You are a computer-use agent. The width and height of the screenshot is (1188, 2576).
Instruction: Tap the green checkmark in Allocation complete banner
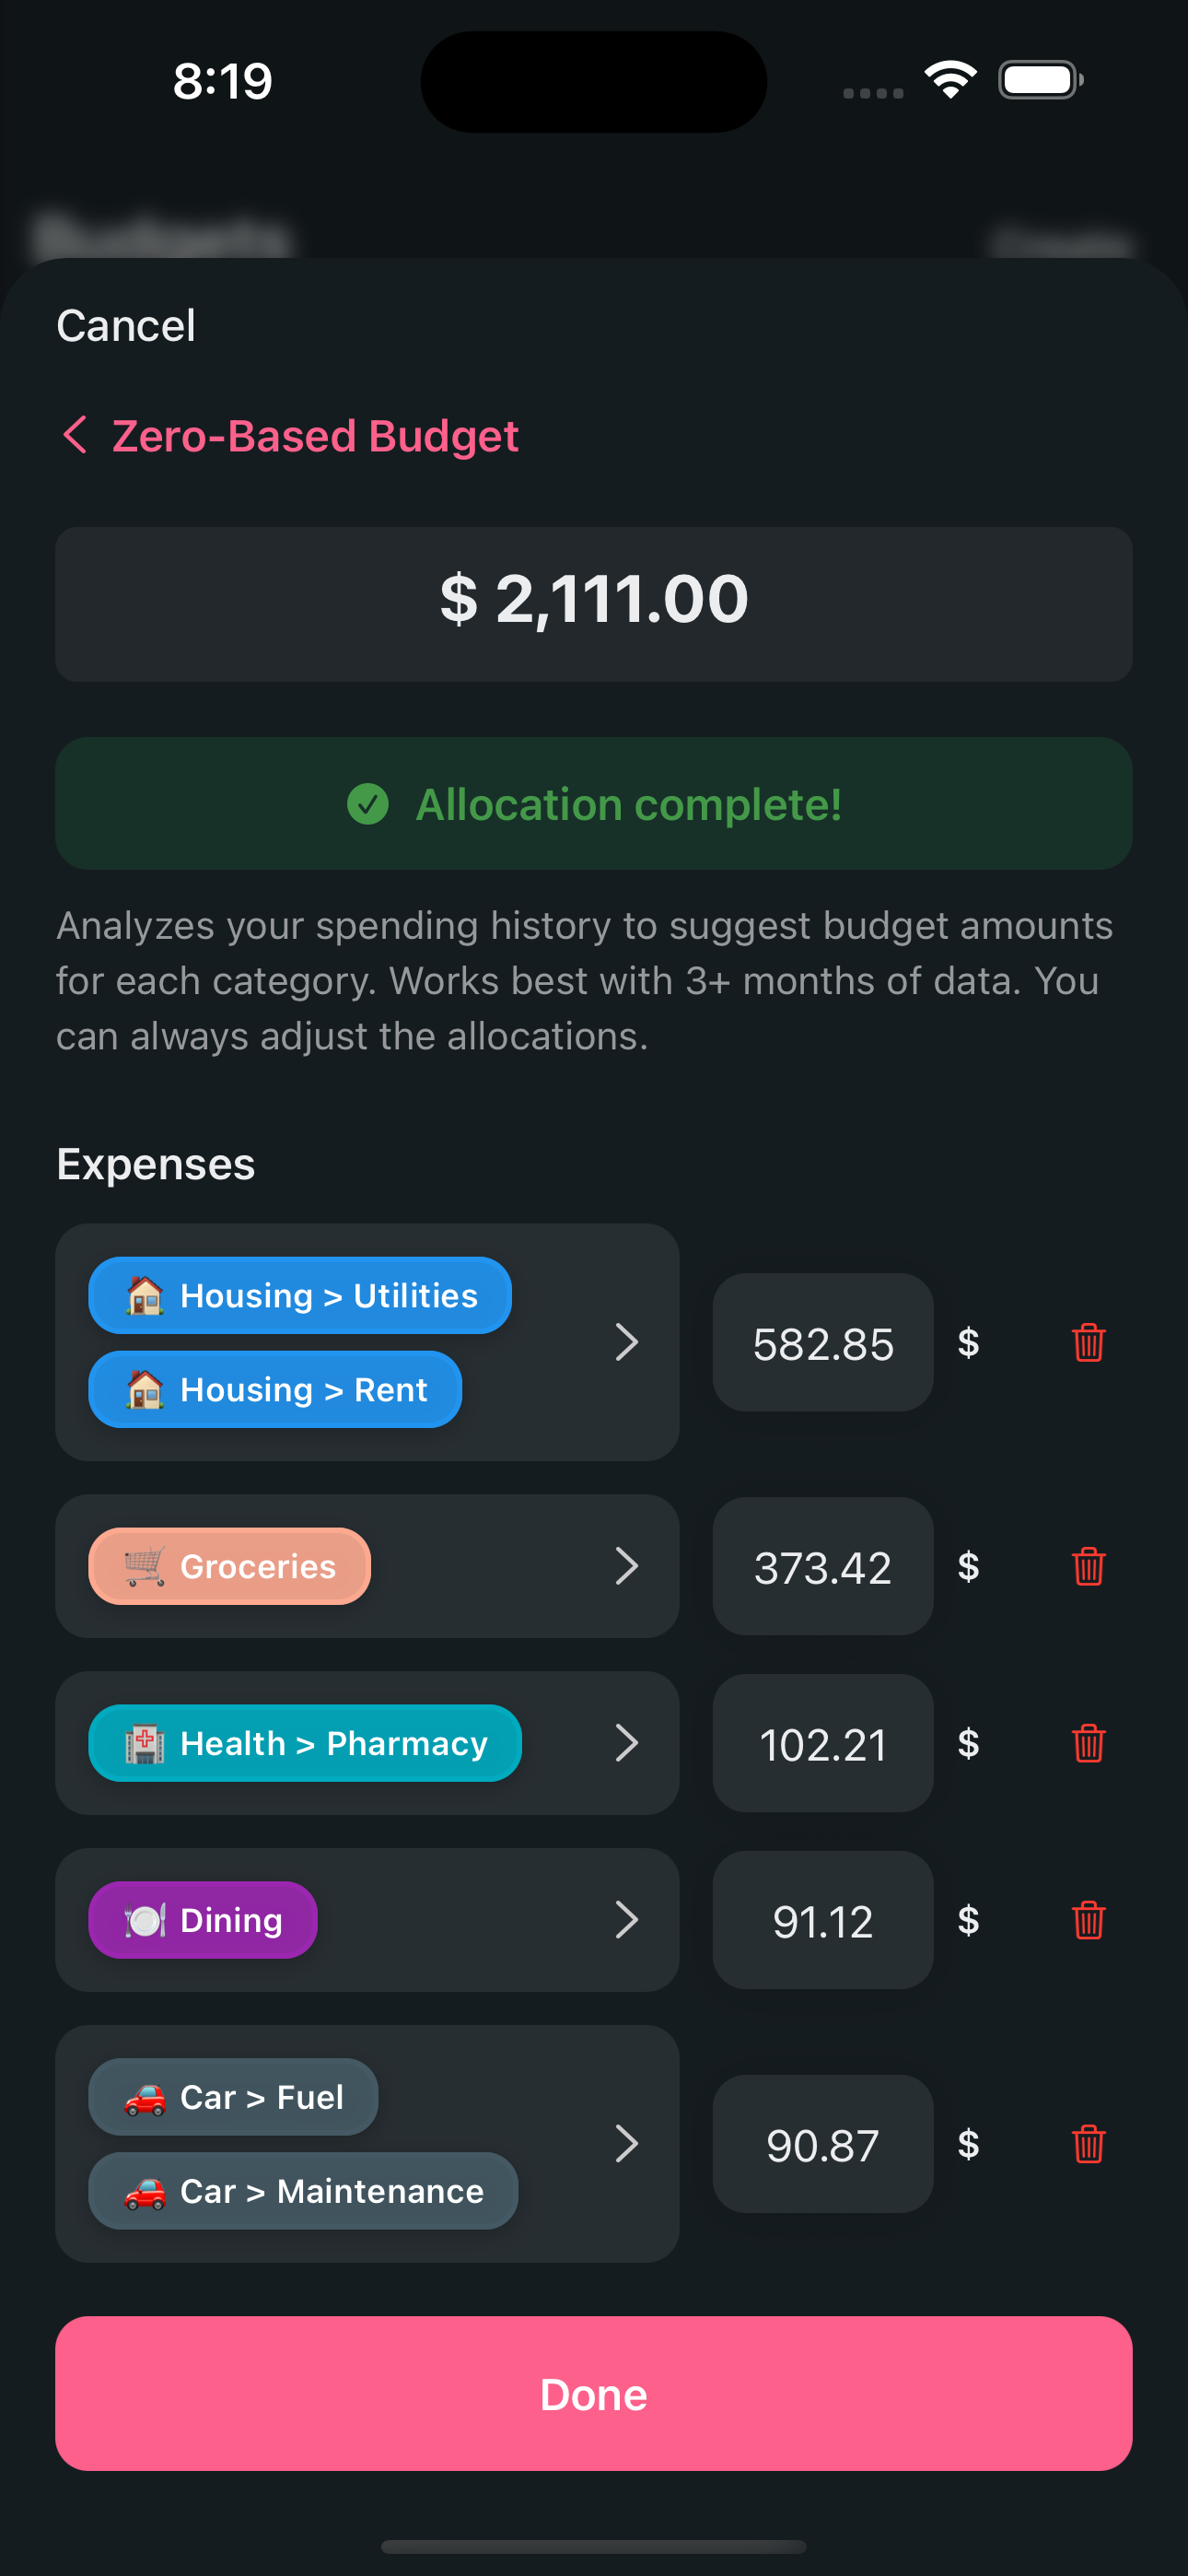[x=367, y=803]
